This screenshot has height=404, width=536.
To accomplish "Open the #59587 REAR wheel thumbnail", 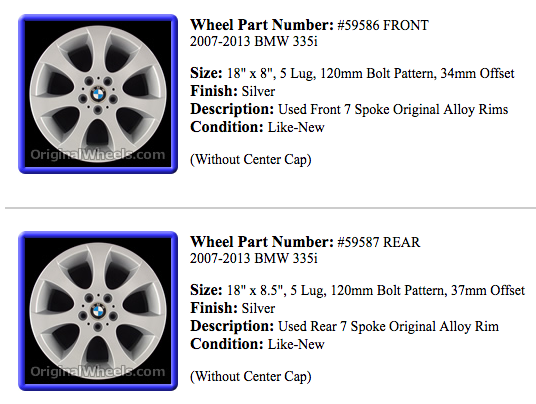I will tap(98, 311).
